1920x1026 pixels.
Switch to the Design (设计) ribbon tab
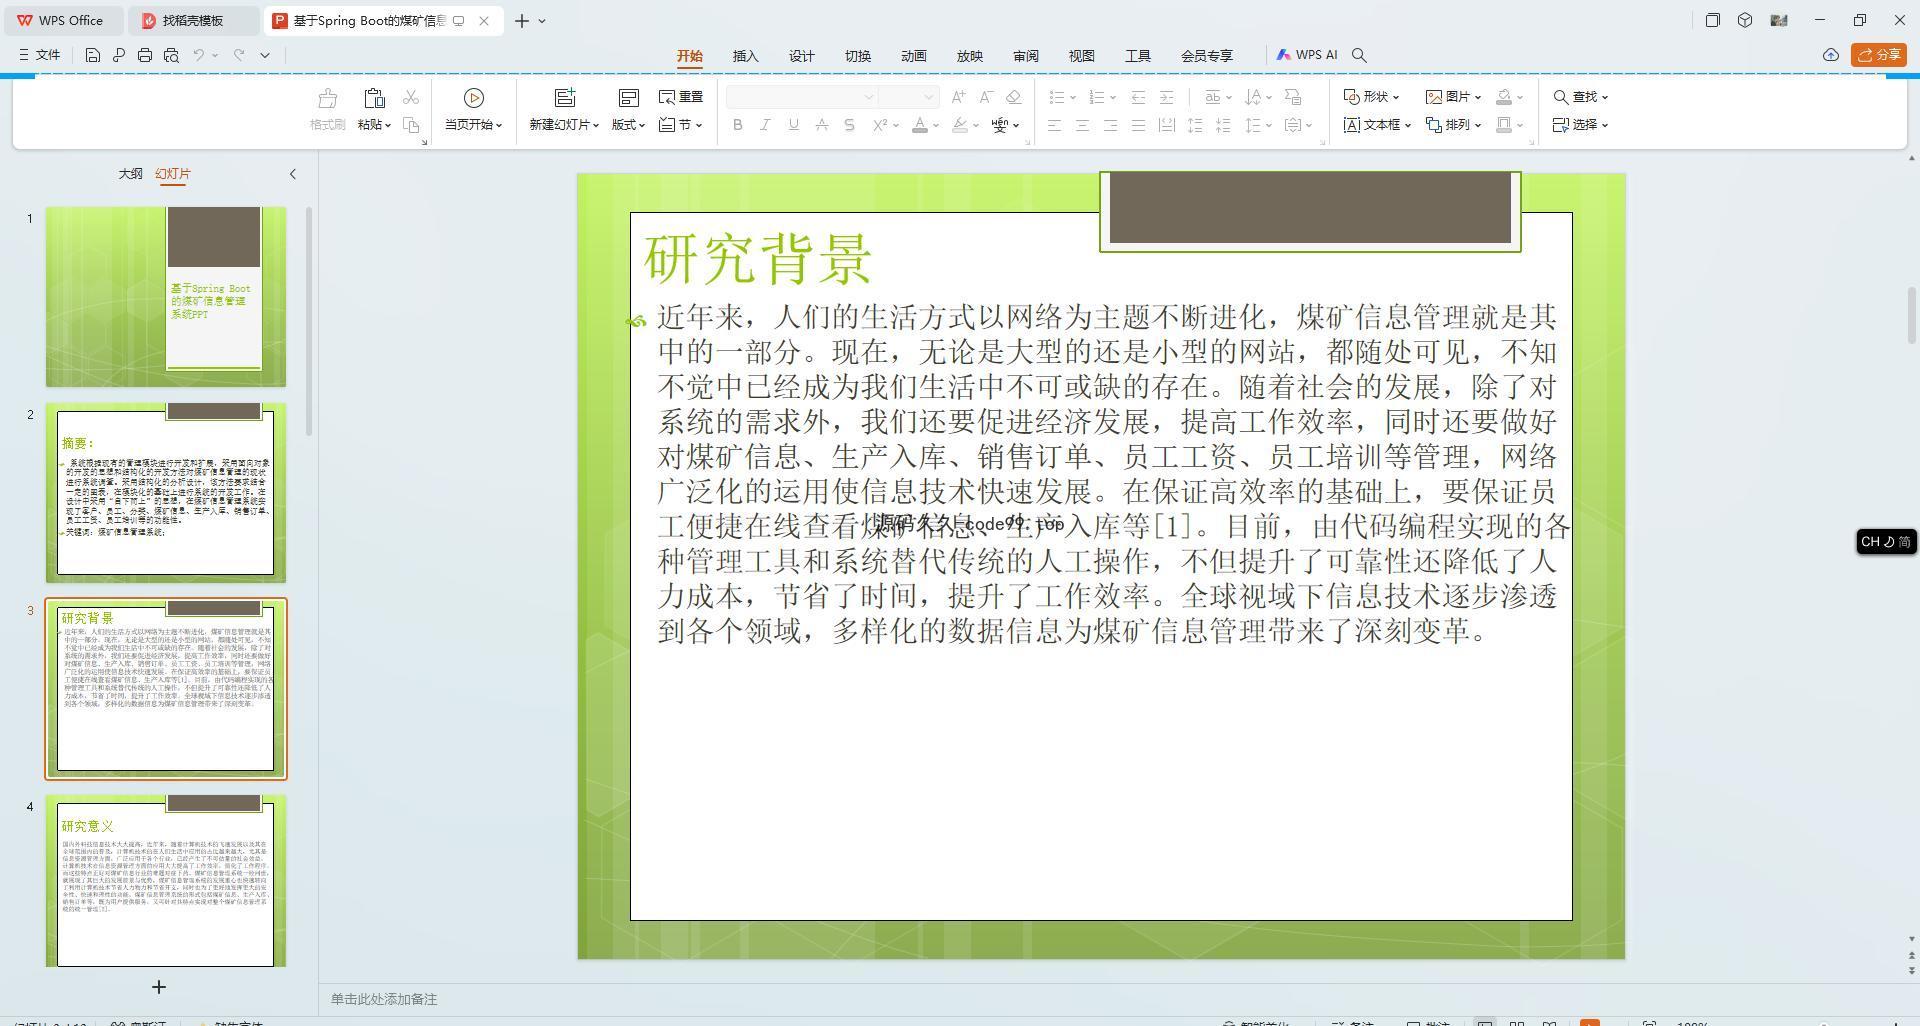[x=802, y=56]
